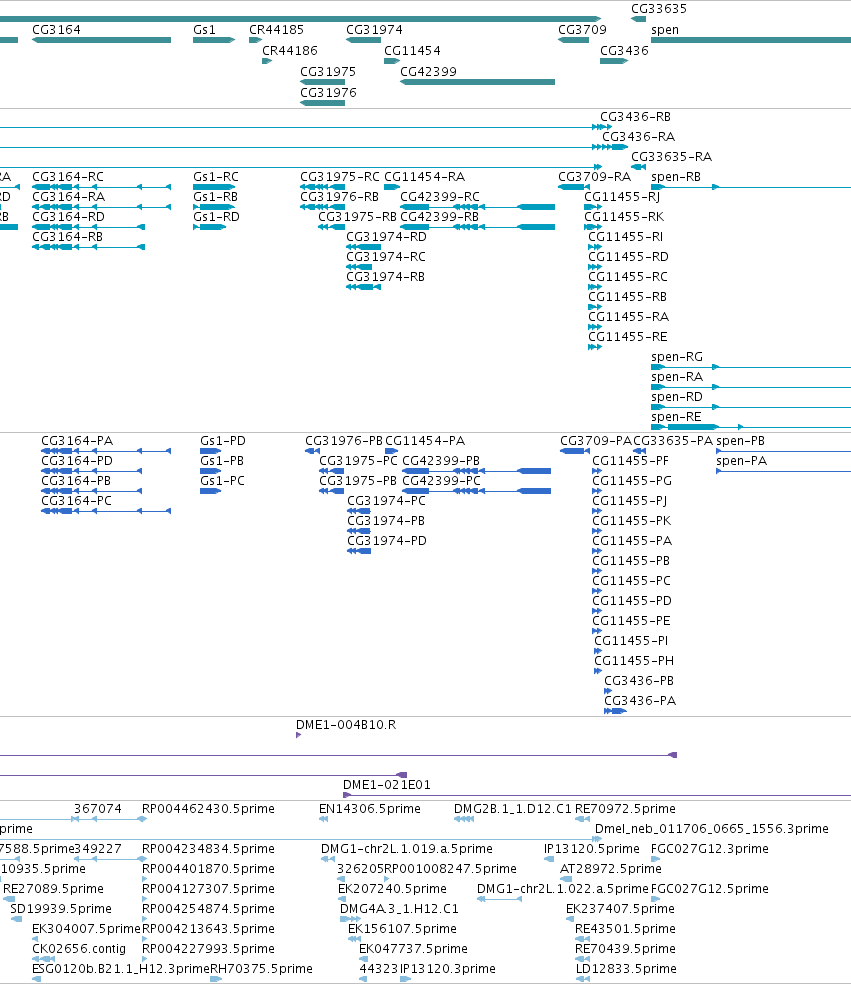The height and width of the screenshot is (984, 851).
Task: Select transcript CG11454-RA
Action: tap(424, 177)
